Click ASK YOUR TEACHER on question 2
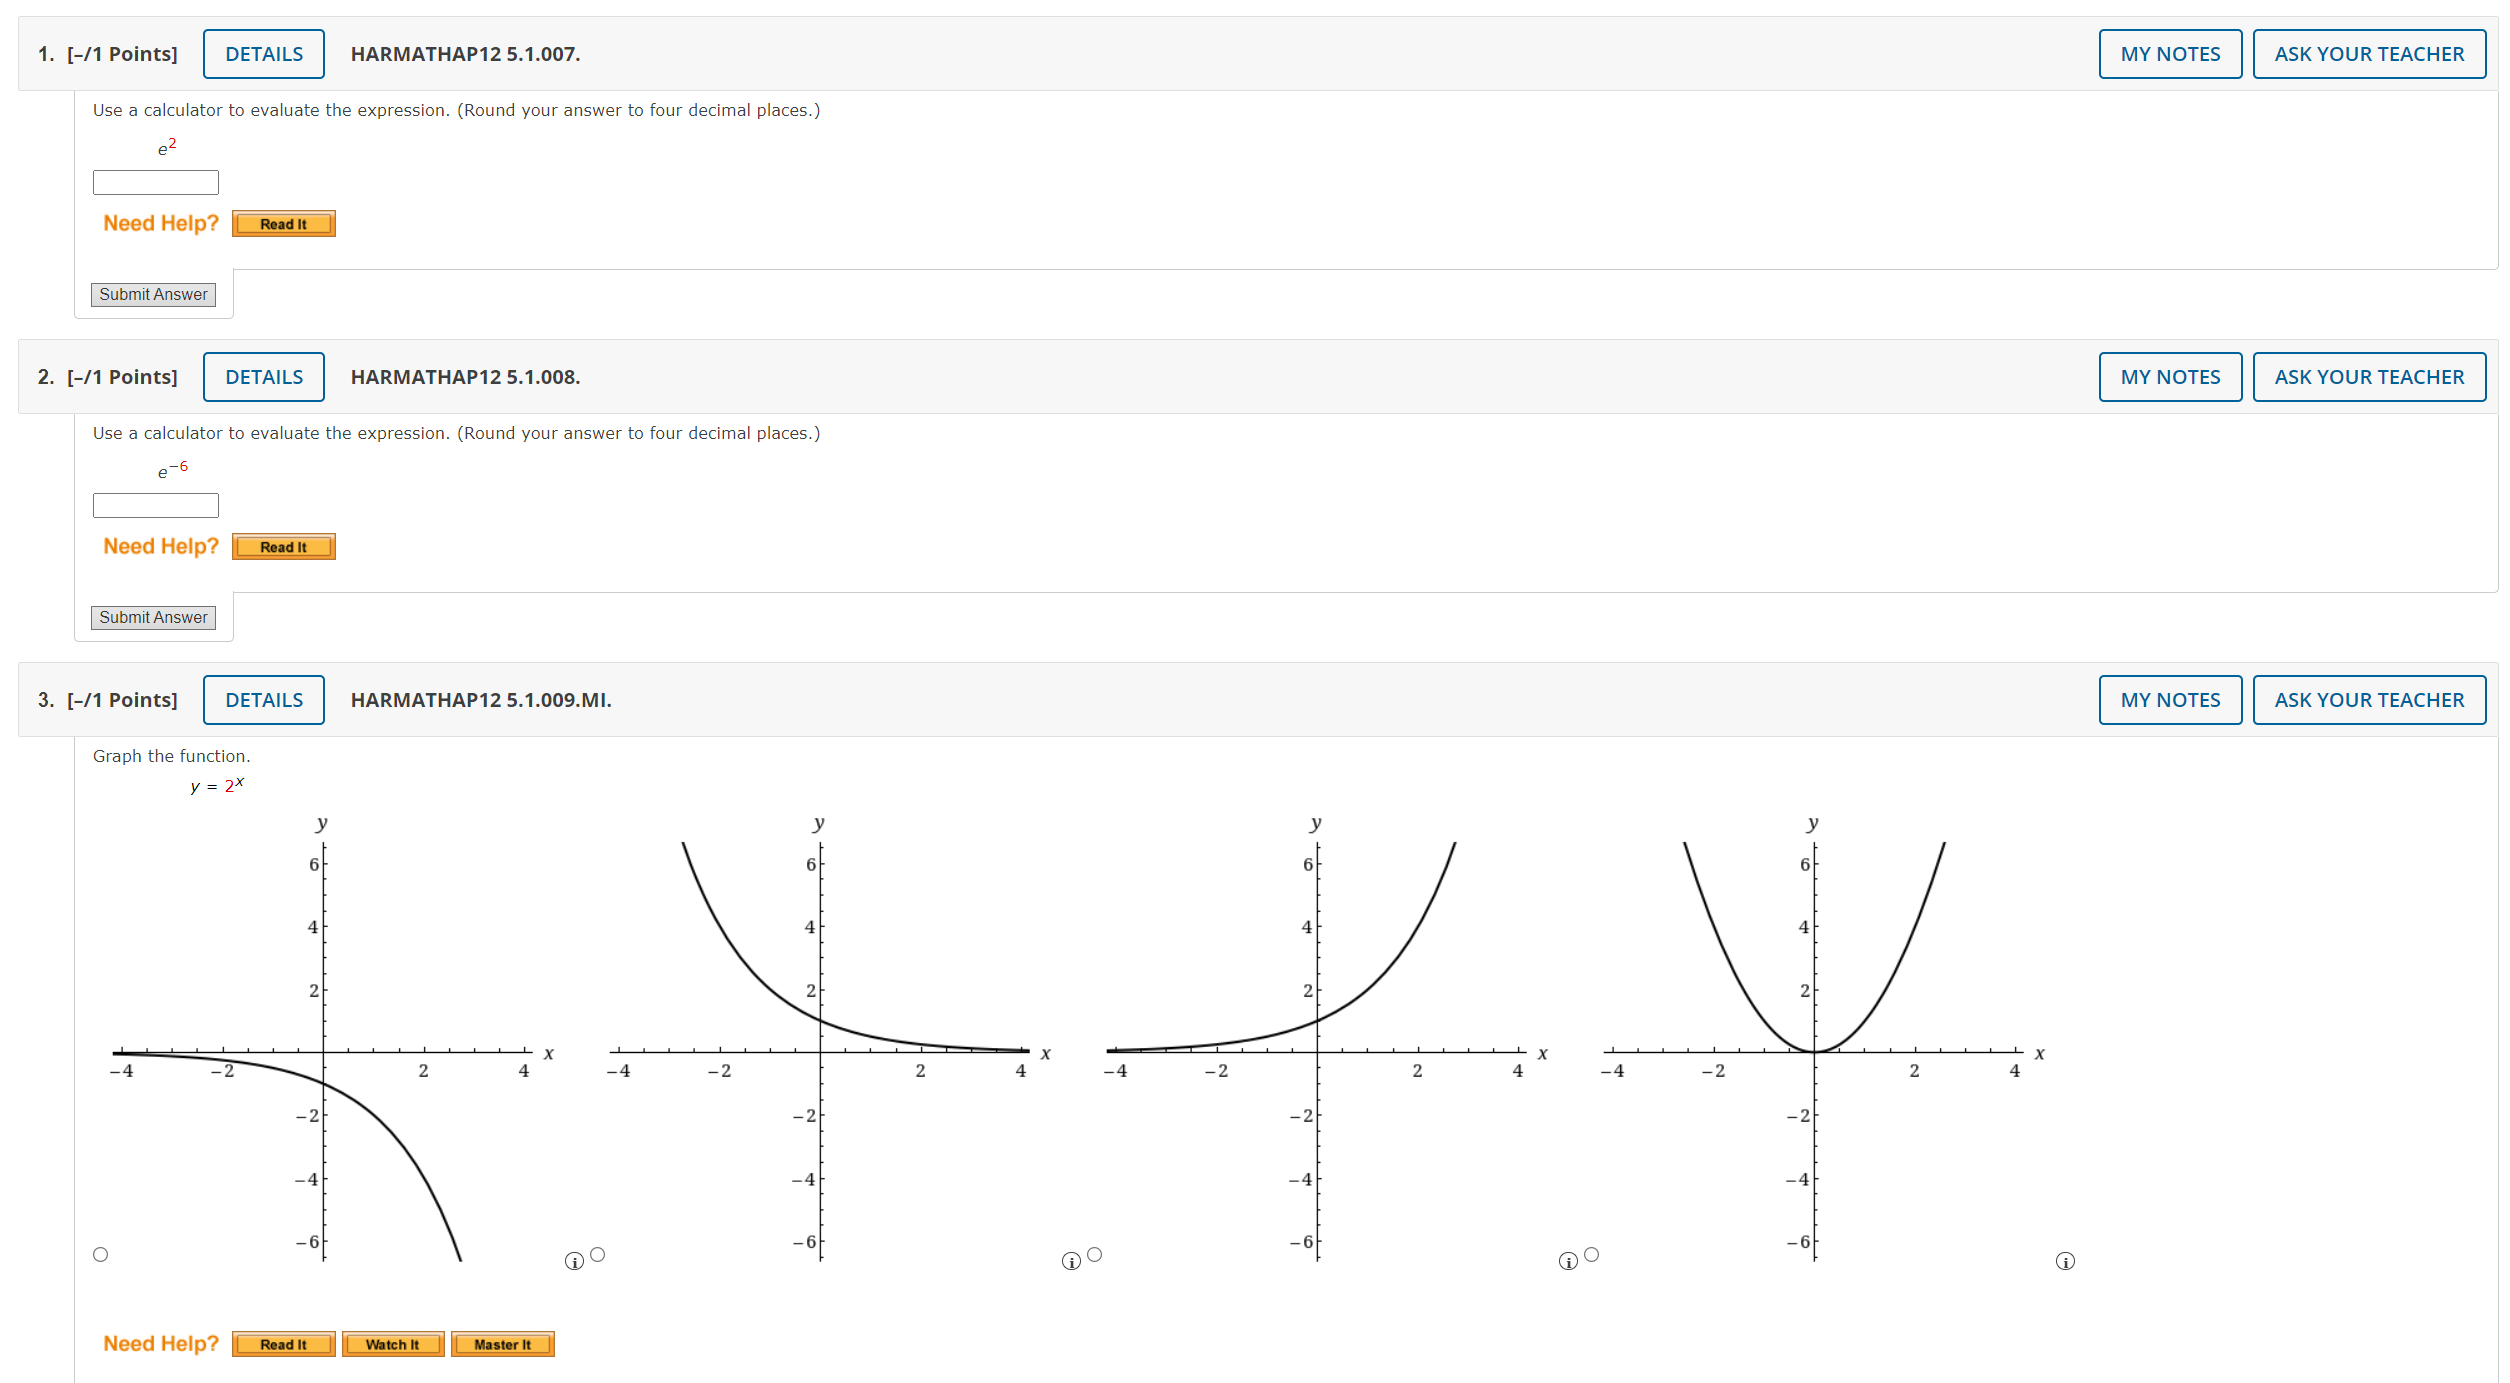Viewport: 2510px width, 1383px height. tap(2370, 377)
